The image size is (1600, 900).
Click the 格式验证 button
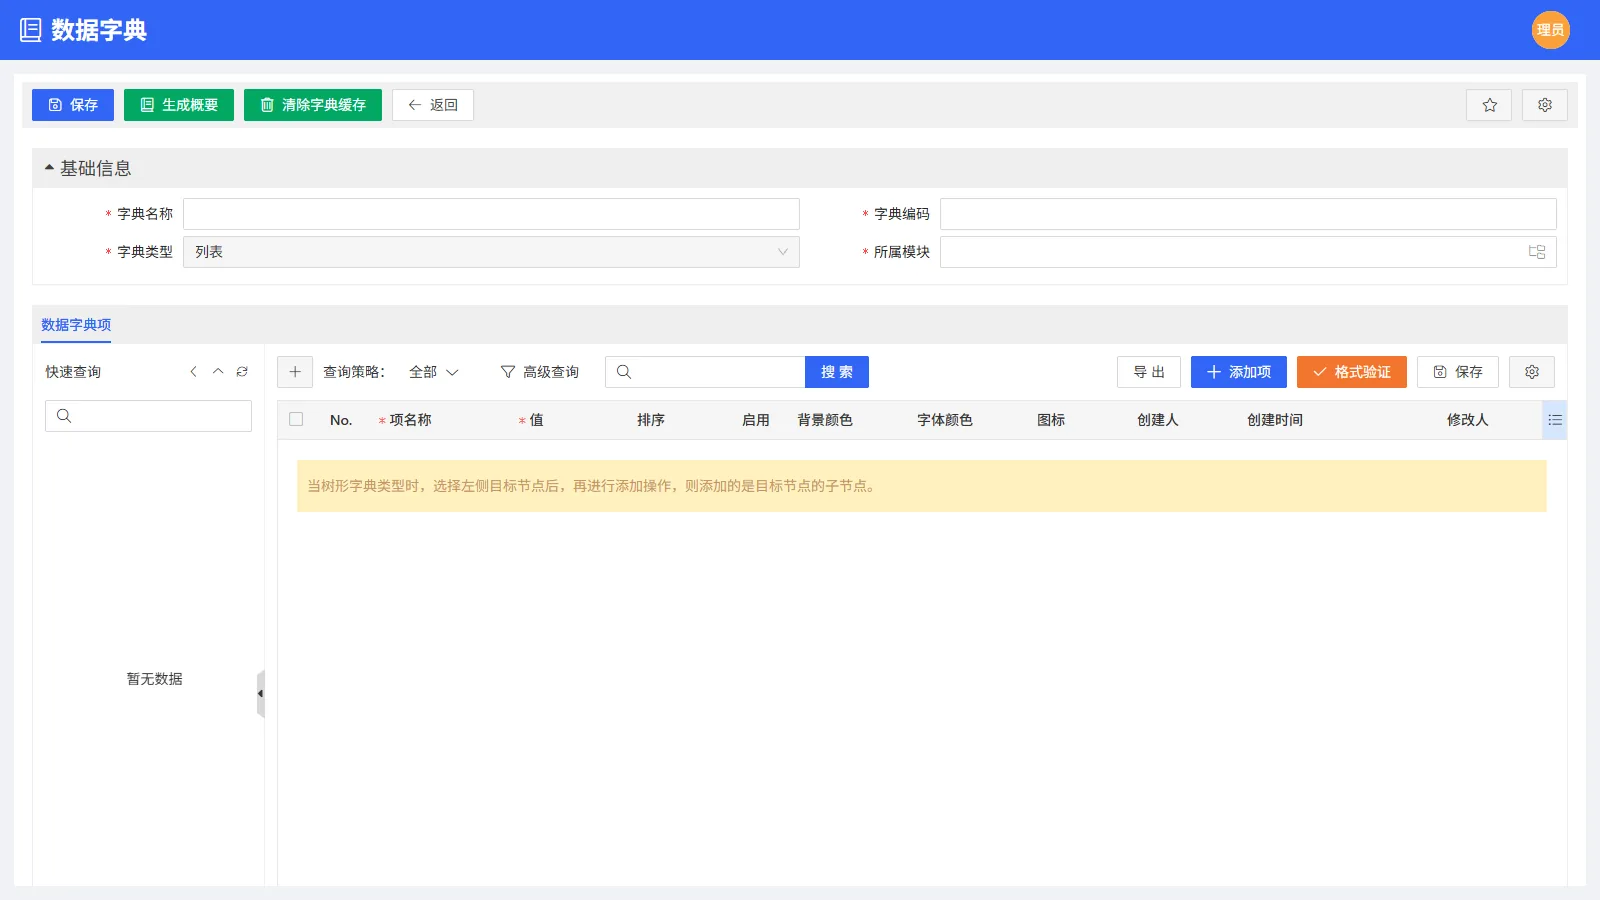pos(1352,372)
